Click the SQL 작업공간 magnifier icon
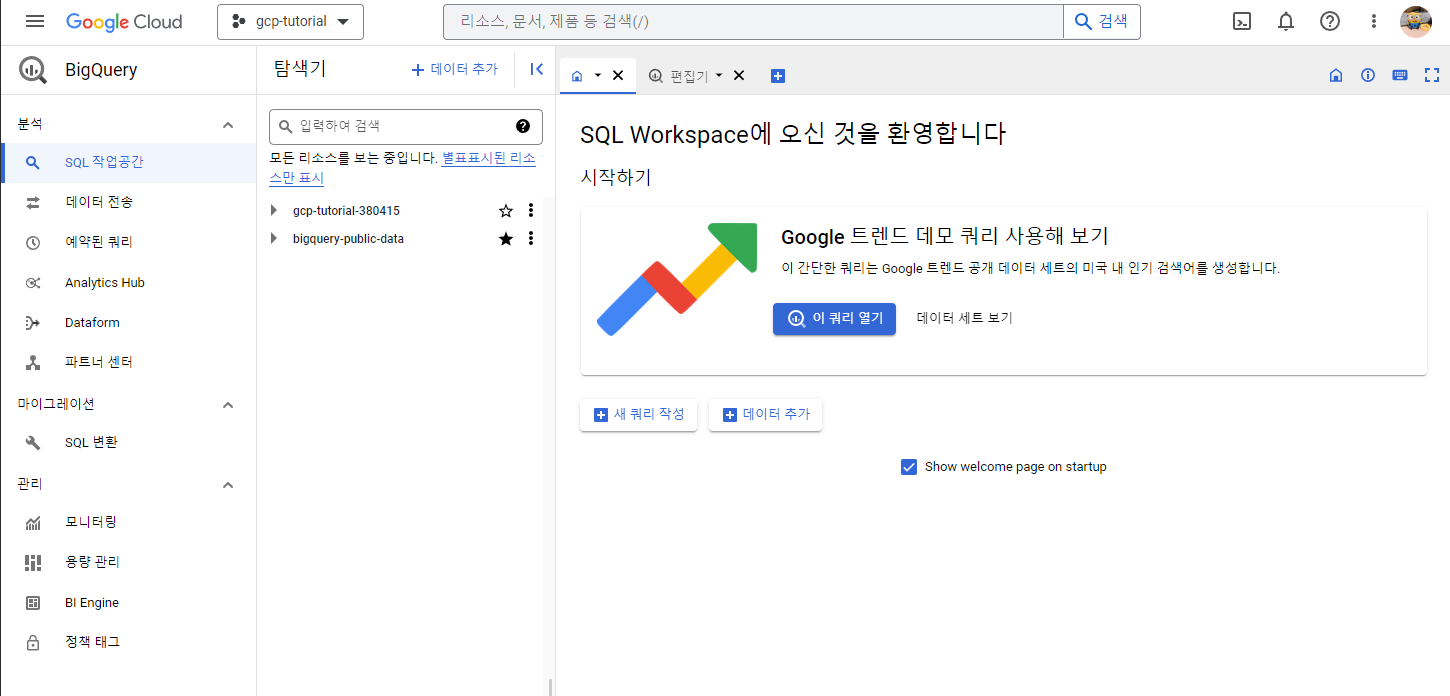The image size is (1450, 696). click(33, 163)
